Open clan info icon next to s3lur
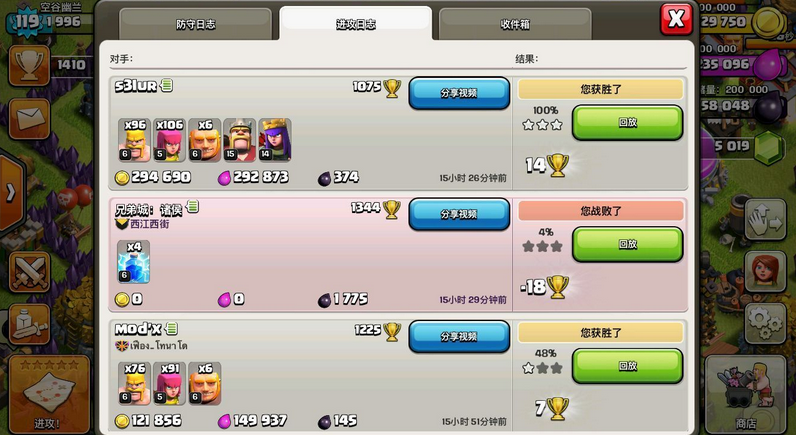This screenshot has height=435, width=796. point(167,85)
